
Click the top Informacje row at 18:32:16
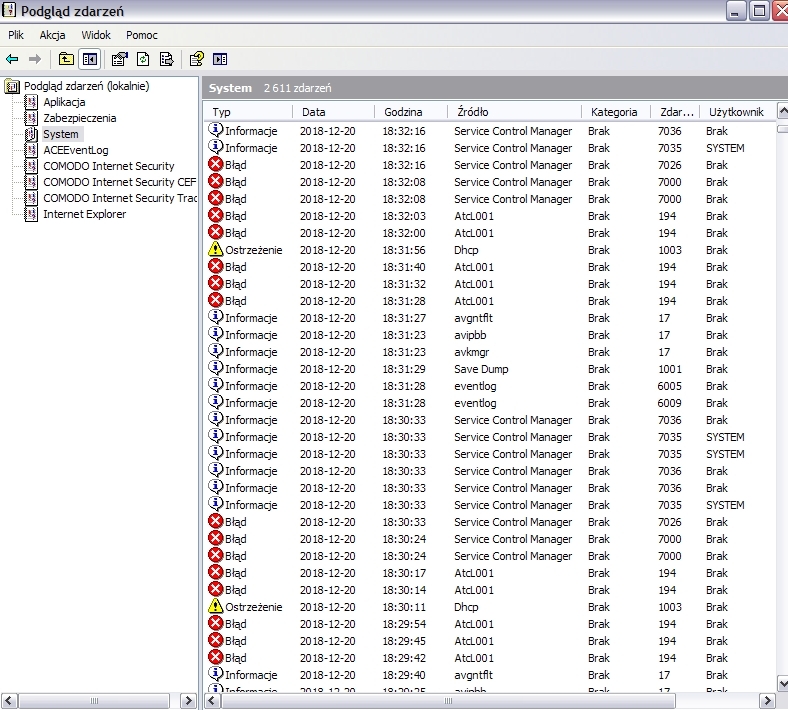(x=490, y=131)
